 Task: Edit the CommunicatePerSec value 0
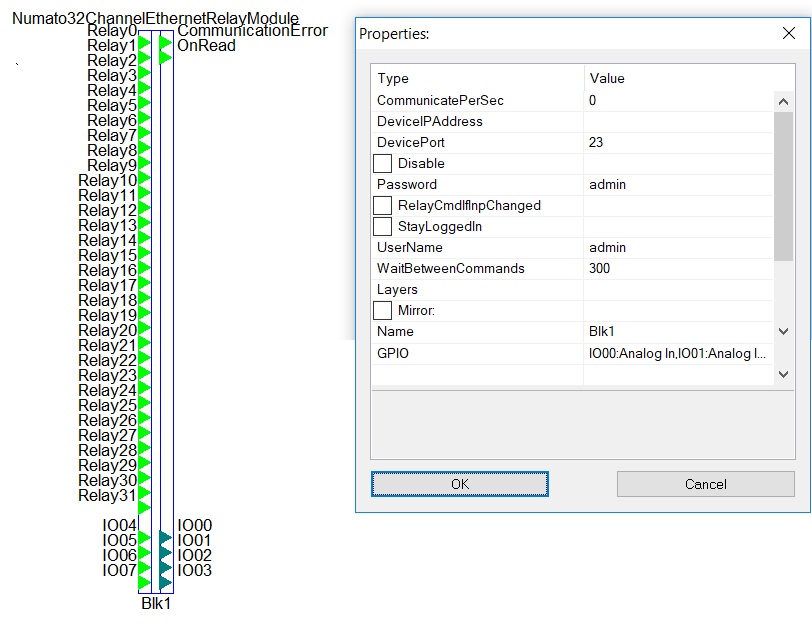pos(678,100)
